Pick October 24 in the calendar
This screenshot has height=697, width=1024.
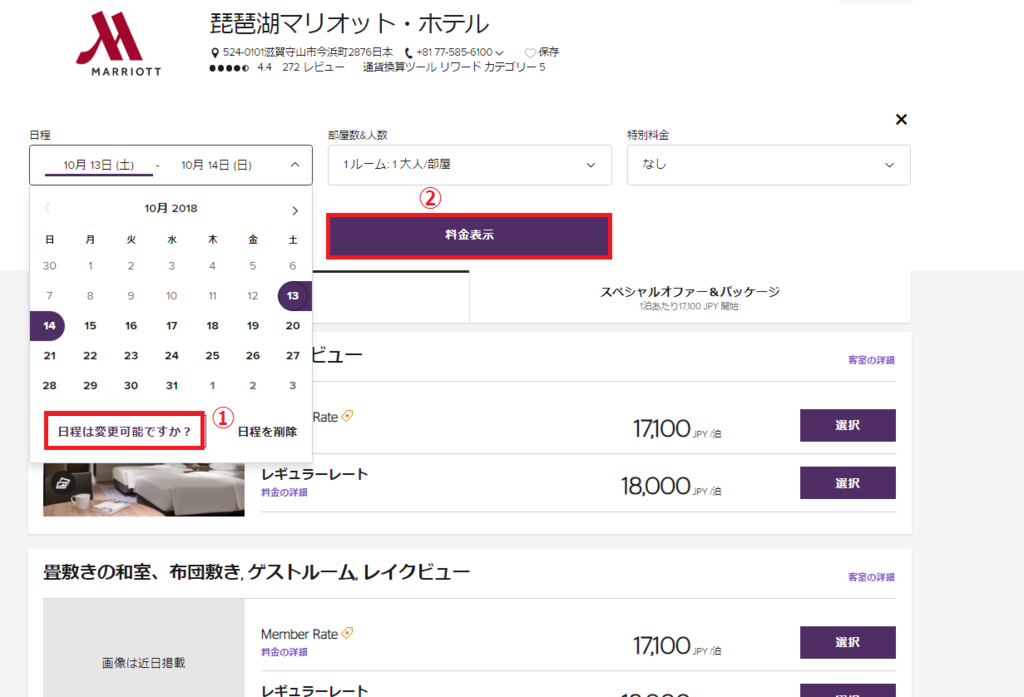point(172,355)
